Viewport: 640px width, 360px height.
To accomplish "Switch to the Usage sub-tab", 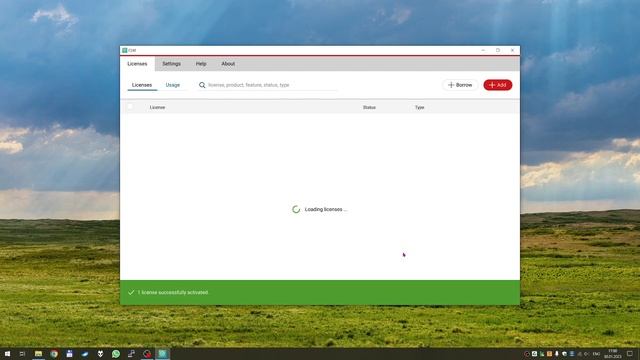I will click(173, 85).
